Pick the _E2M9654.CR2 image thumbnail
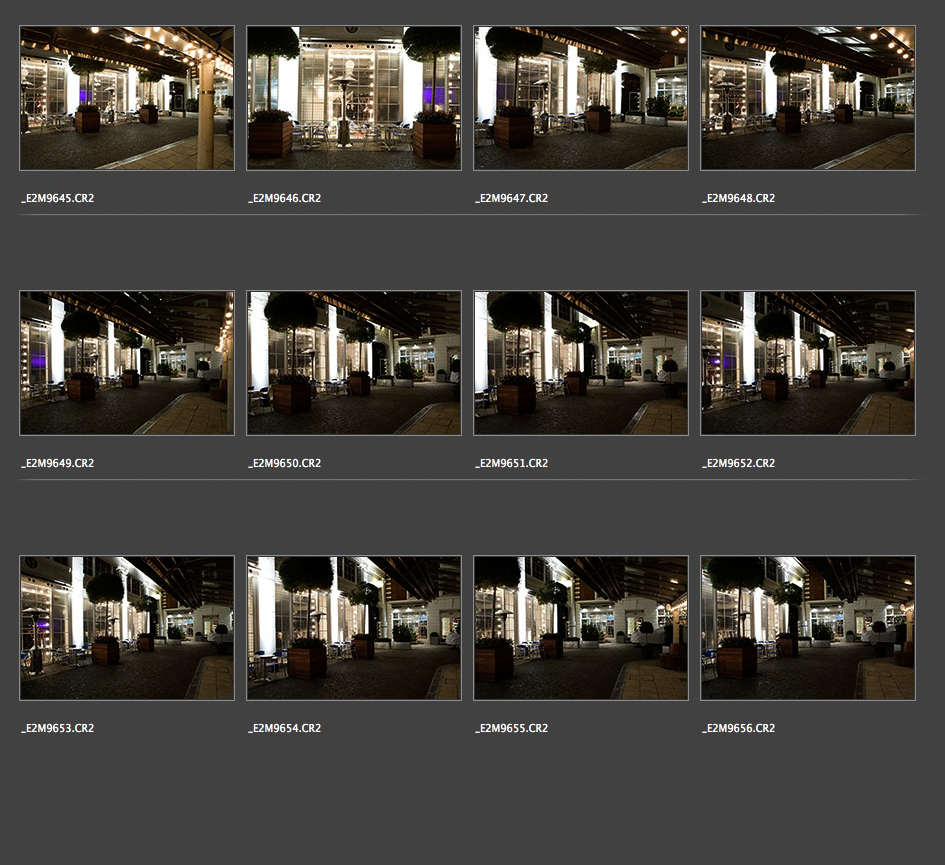 pyautogui.click(x=354, y=628)
